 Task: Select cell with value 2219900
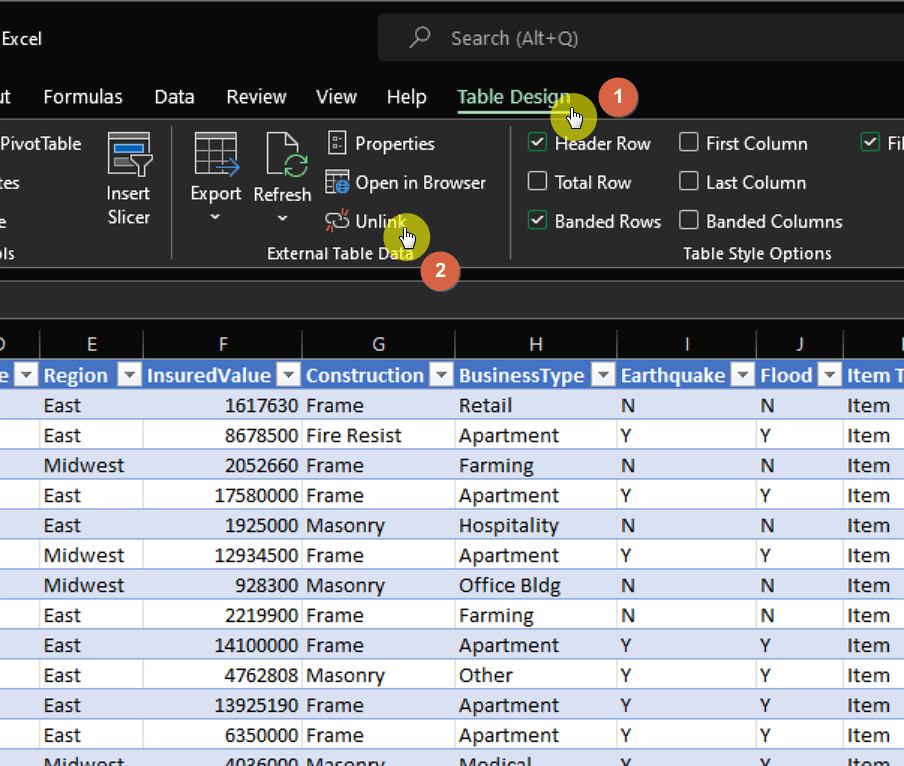[223, 616]
